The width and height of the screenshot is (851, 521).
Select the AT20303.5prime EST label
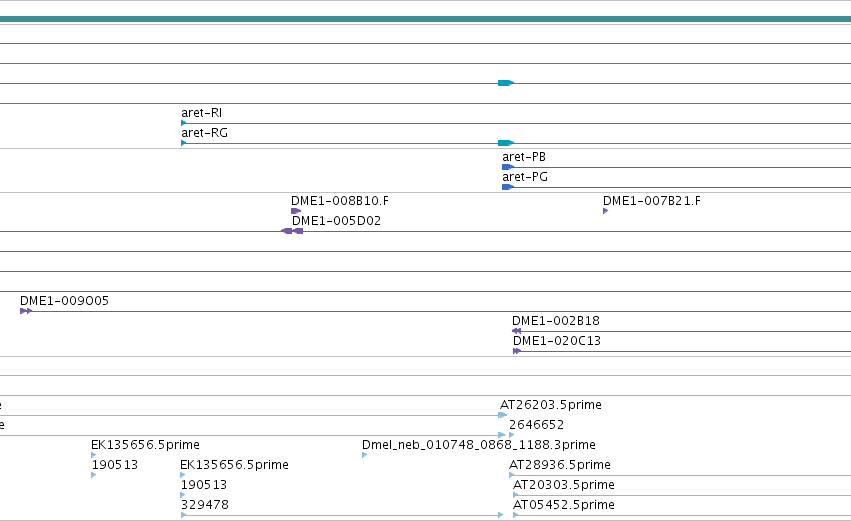tap(564, 485)
